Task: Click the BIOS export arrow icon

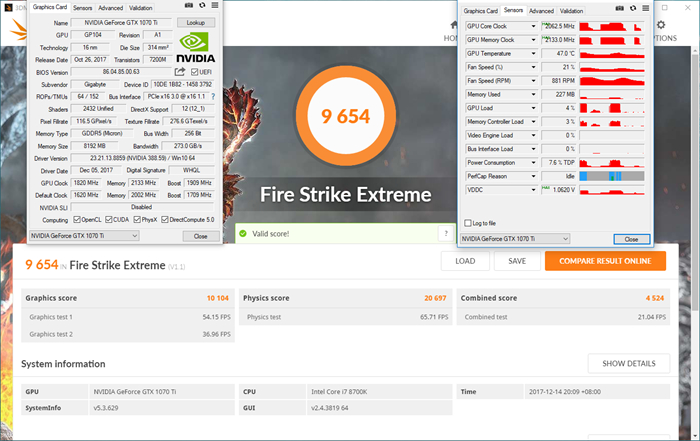Action: (x=180, y=72)
